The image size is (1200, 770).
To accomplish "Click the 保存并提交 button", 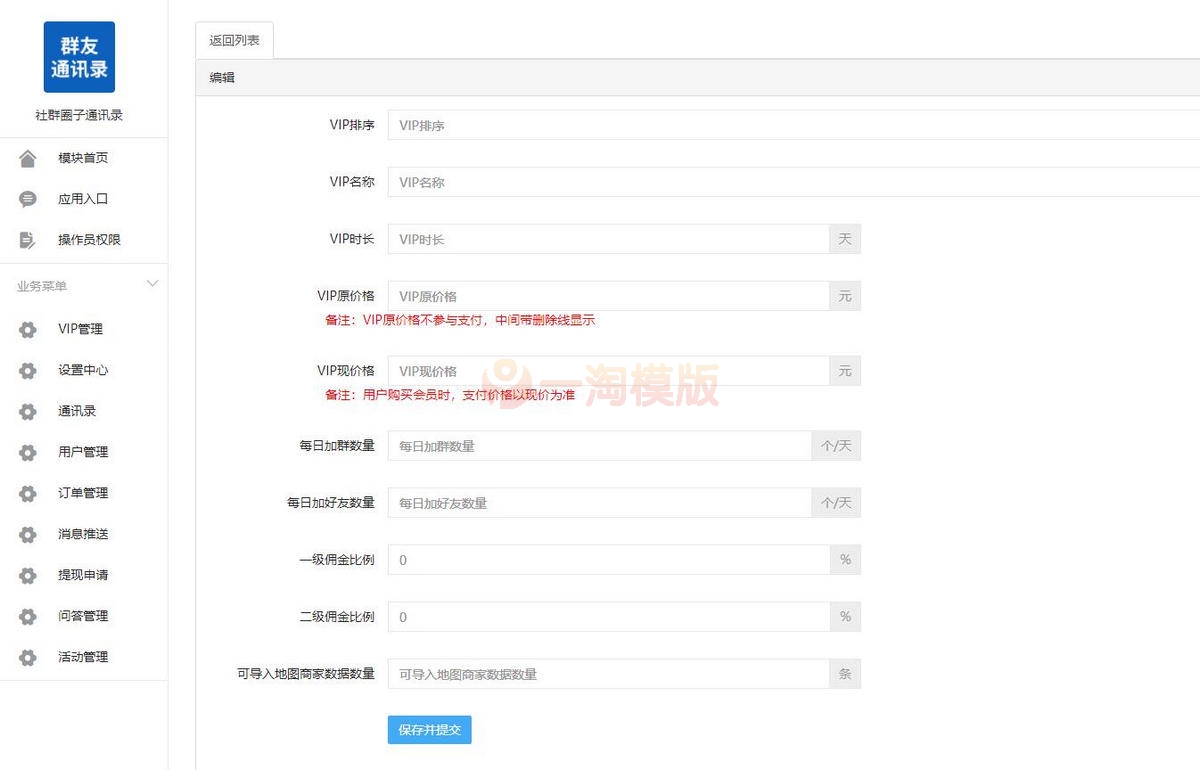I will [429, 730].
